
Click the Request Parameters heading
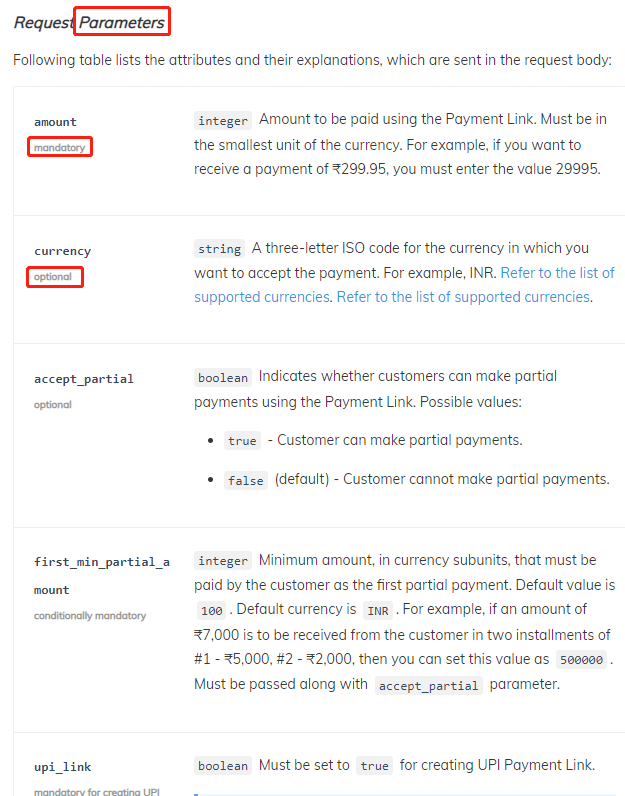89,22
